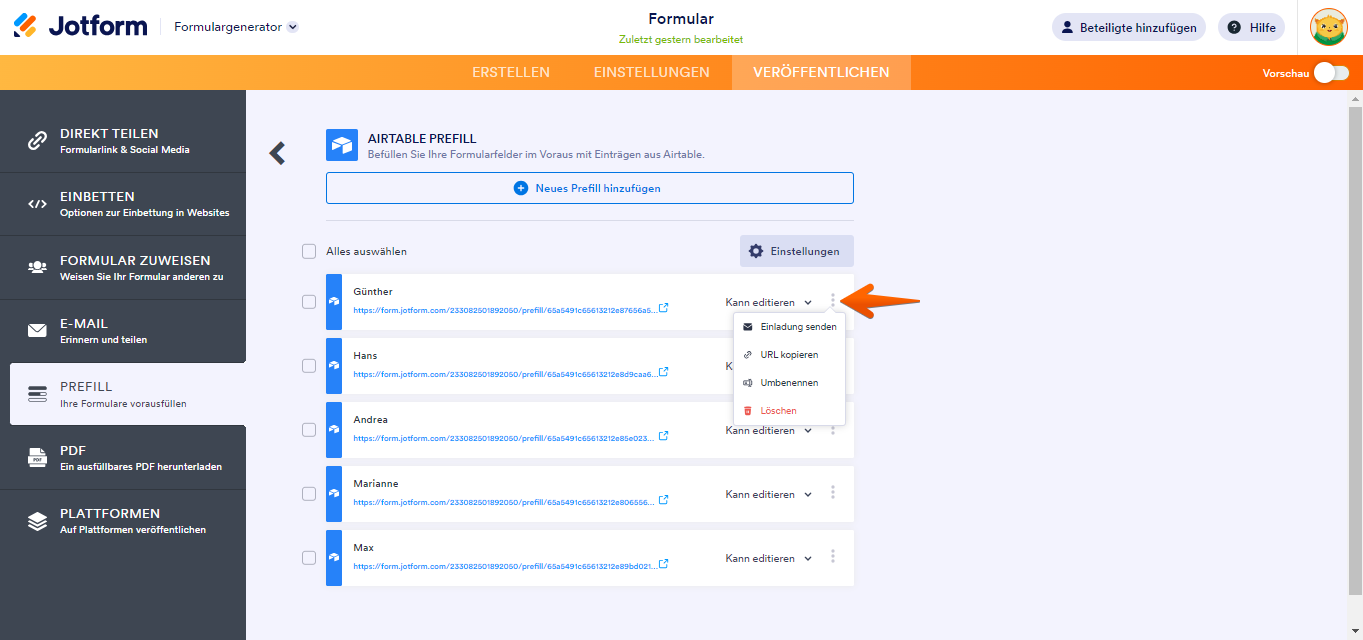Image resolution: width=1363 pixels, height=640 pixels.
Task: Click the Beteiligte hinzufügen button
Action: pos(1128,27)
